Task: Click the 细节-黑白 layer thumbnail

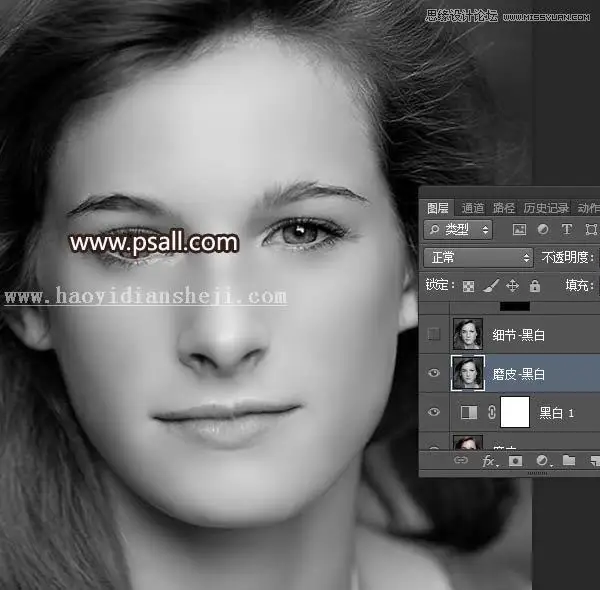Action: (468, 334)
